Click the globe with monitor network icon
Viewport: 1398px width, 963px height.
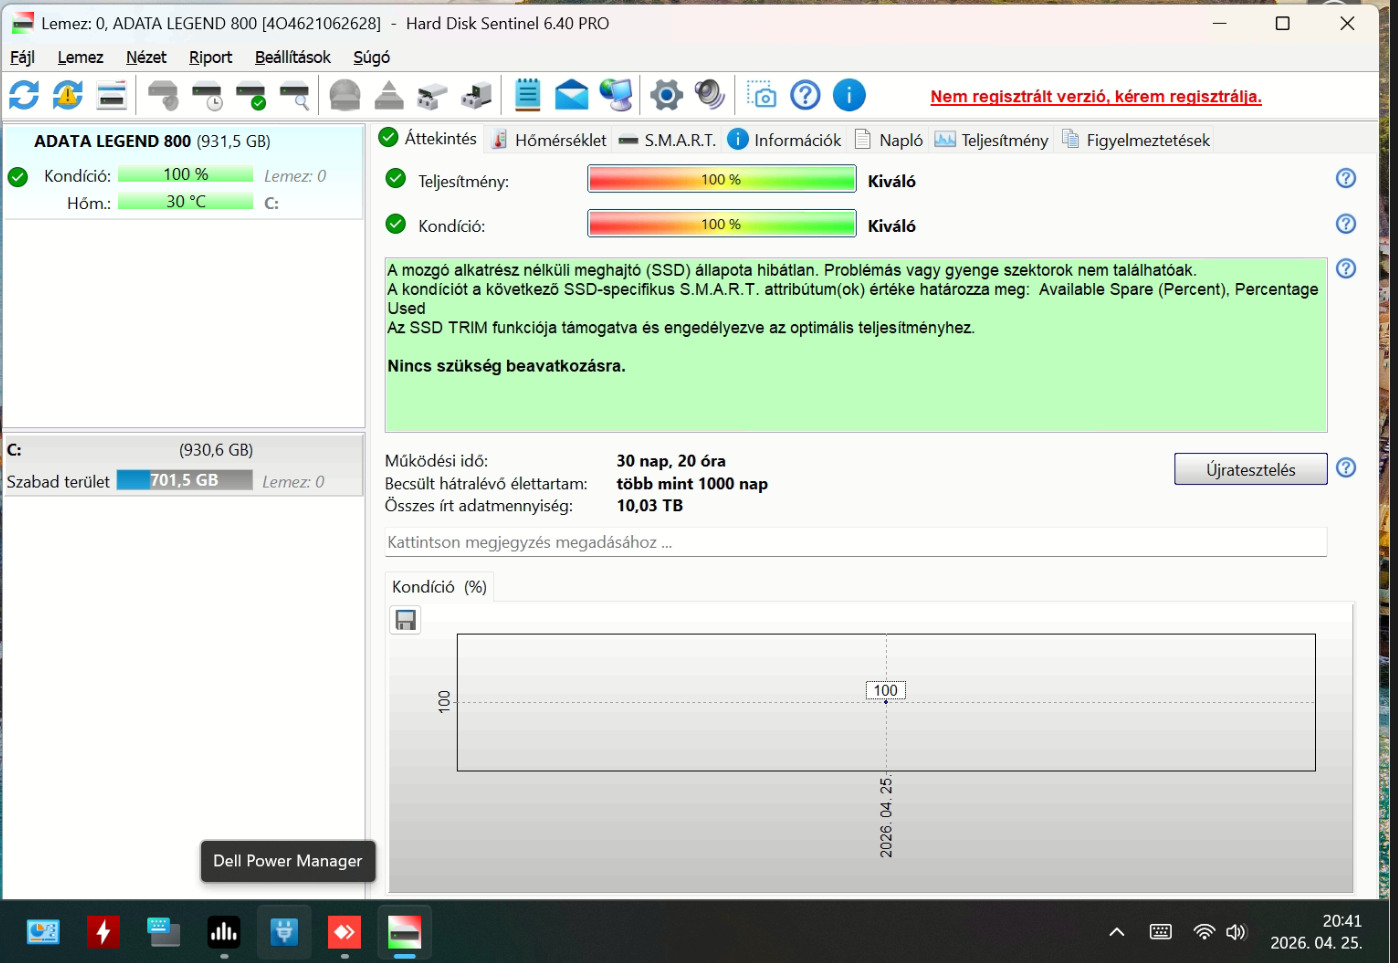[616, 96]
